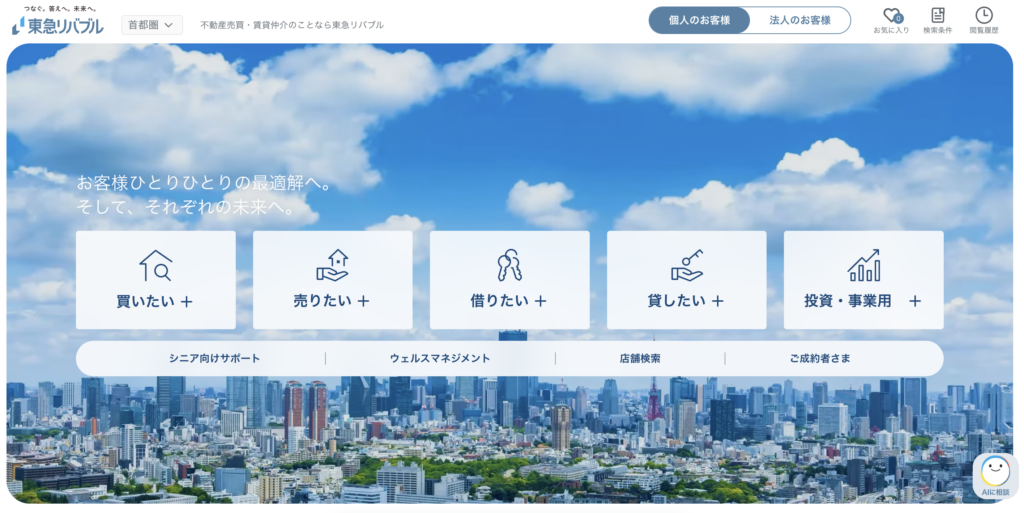The image size is (1024, 513).
Task: Expand the 投資・事業用 plus sign
Action: click(914, 301)
